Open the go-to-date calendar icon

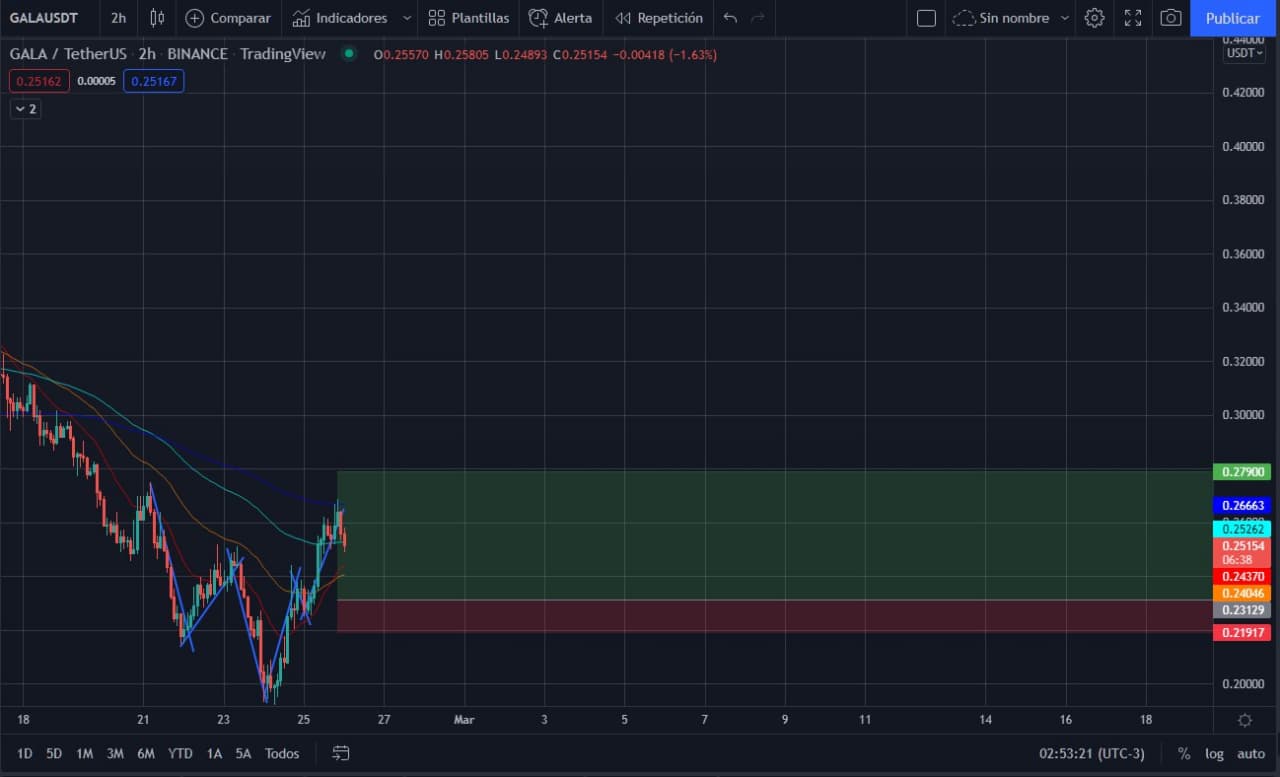(341, 753)
